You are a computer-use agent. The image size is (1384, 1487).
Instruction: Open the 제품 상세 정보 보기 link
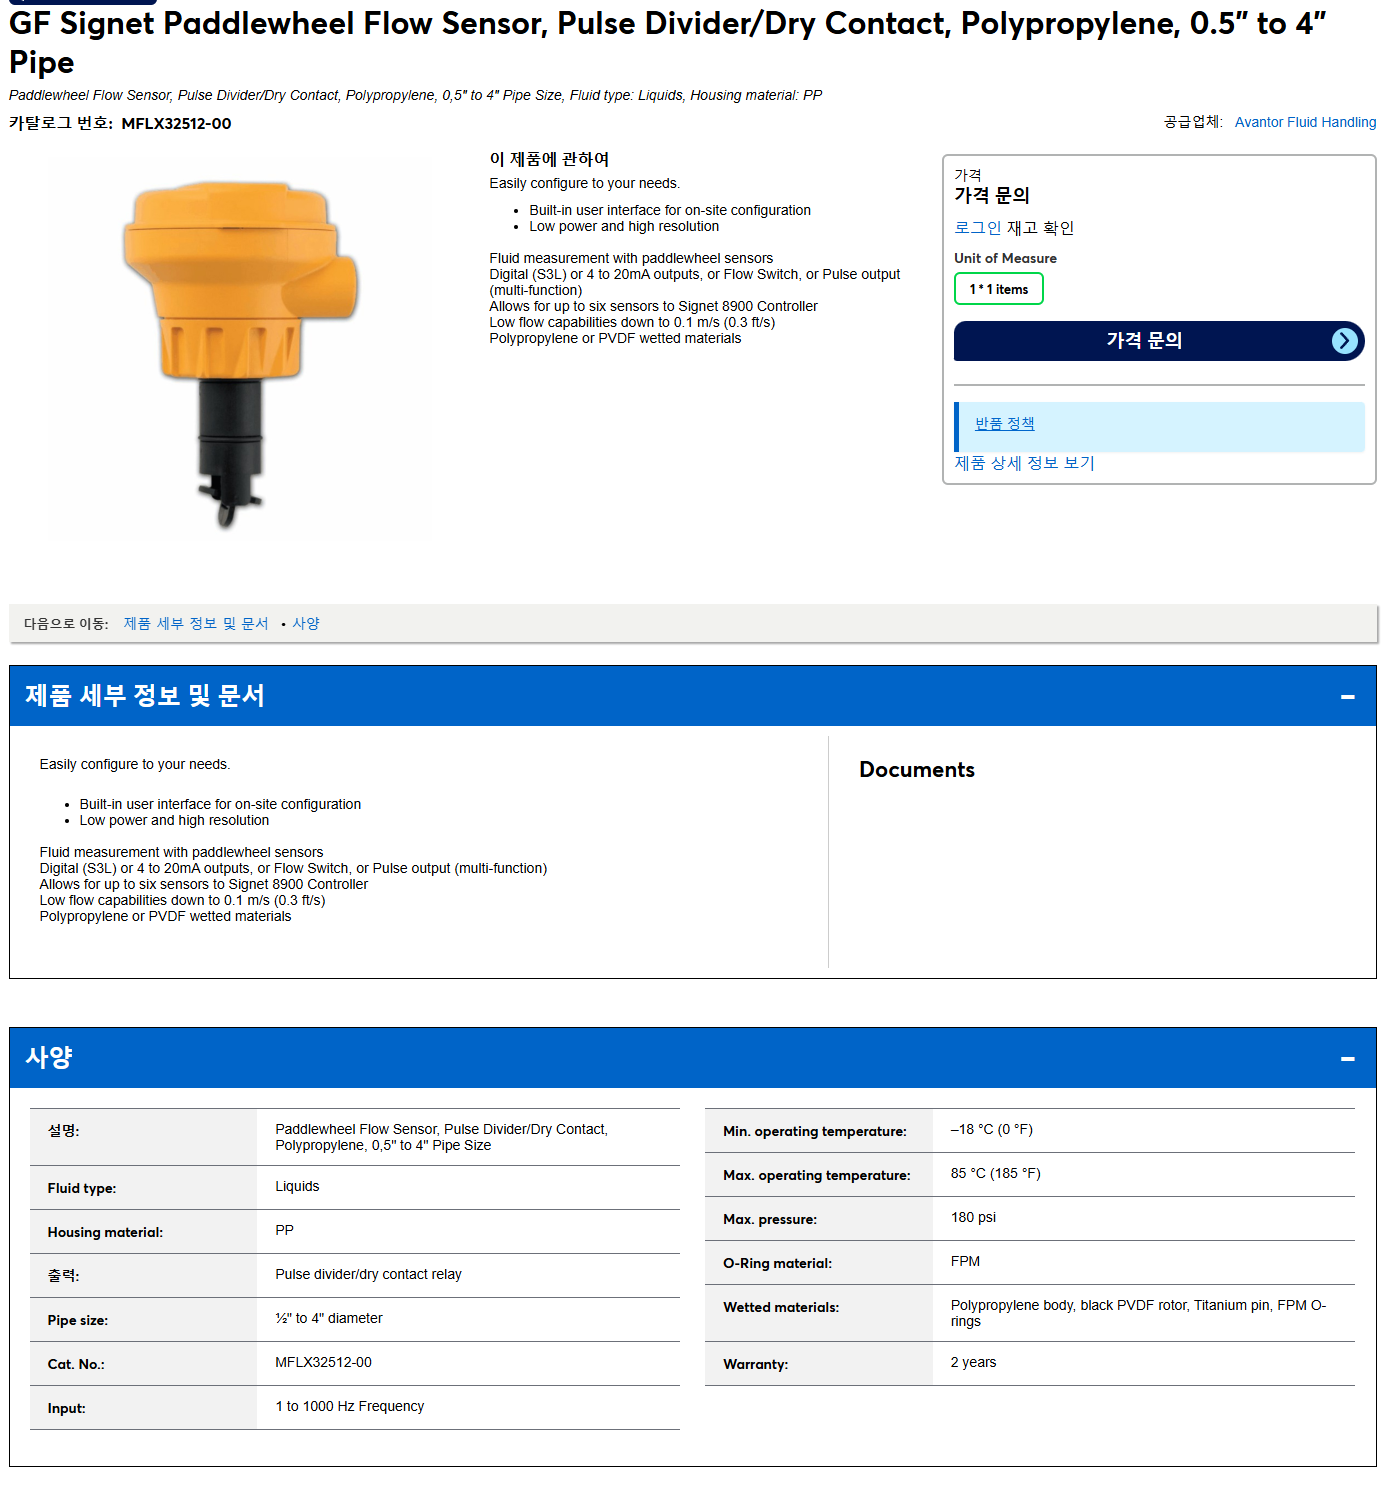tap(1024, 463)
